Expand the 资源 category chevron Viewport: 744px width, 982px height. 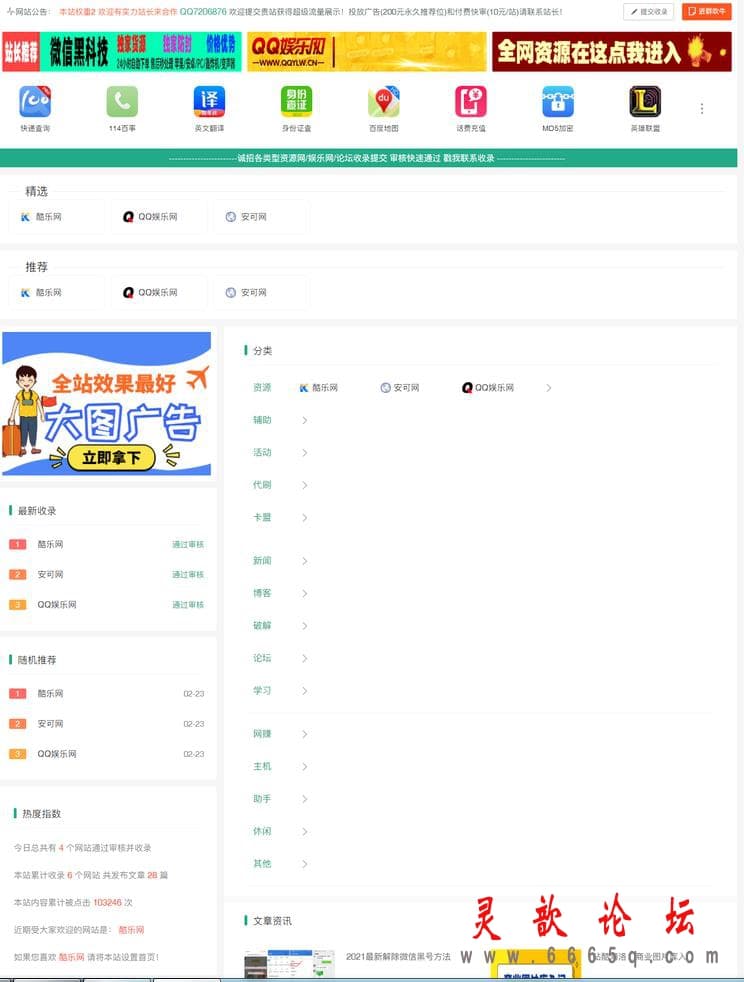point(549,388)
